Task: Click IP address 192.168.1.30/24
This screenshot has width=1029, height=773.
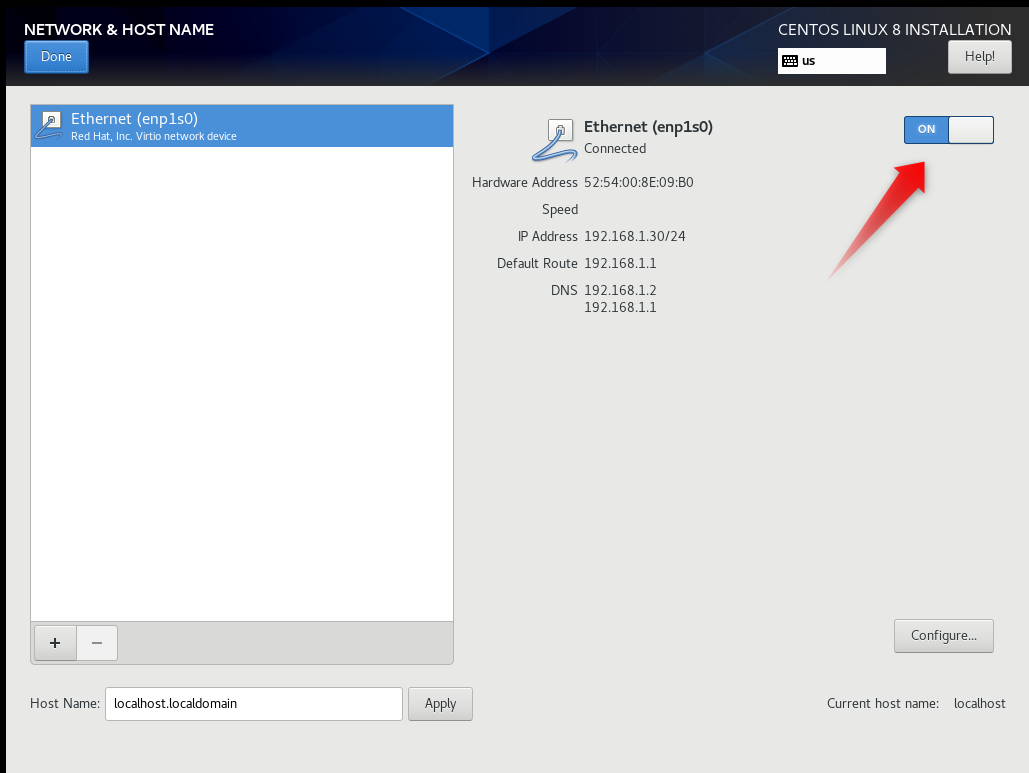Action: coord(635,236)
